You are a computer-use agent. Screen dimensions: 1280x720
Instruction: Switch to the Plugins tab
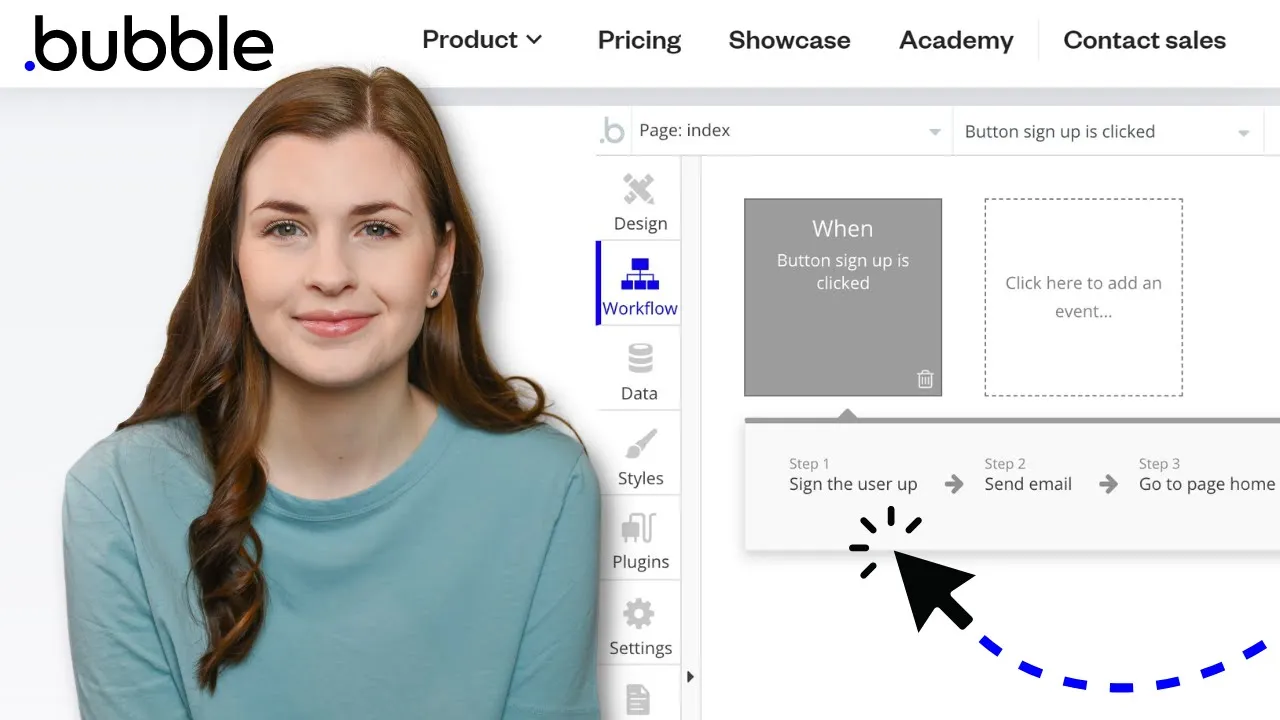(x=640, y=540)
